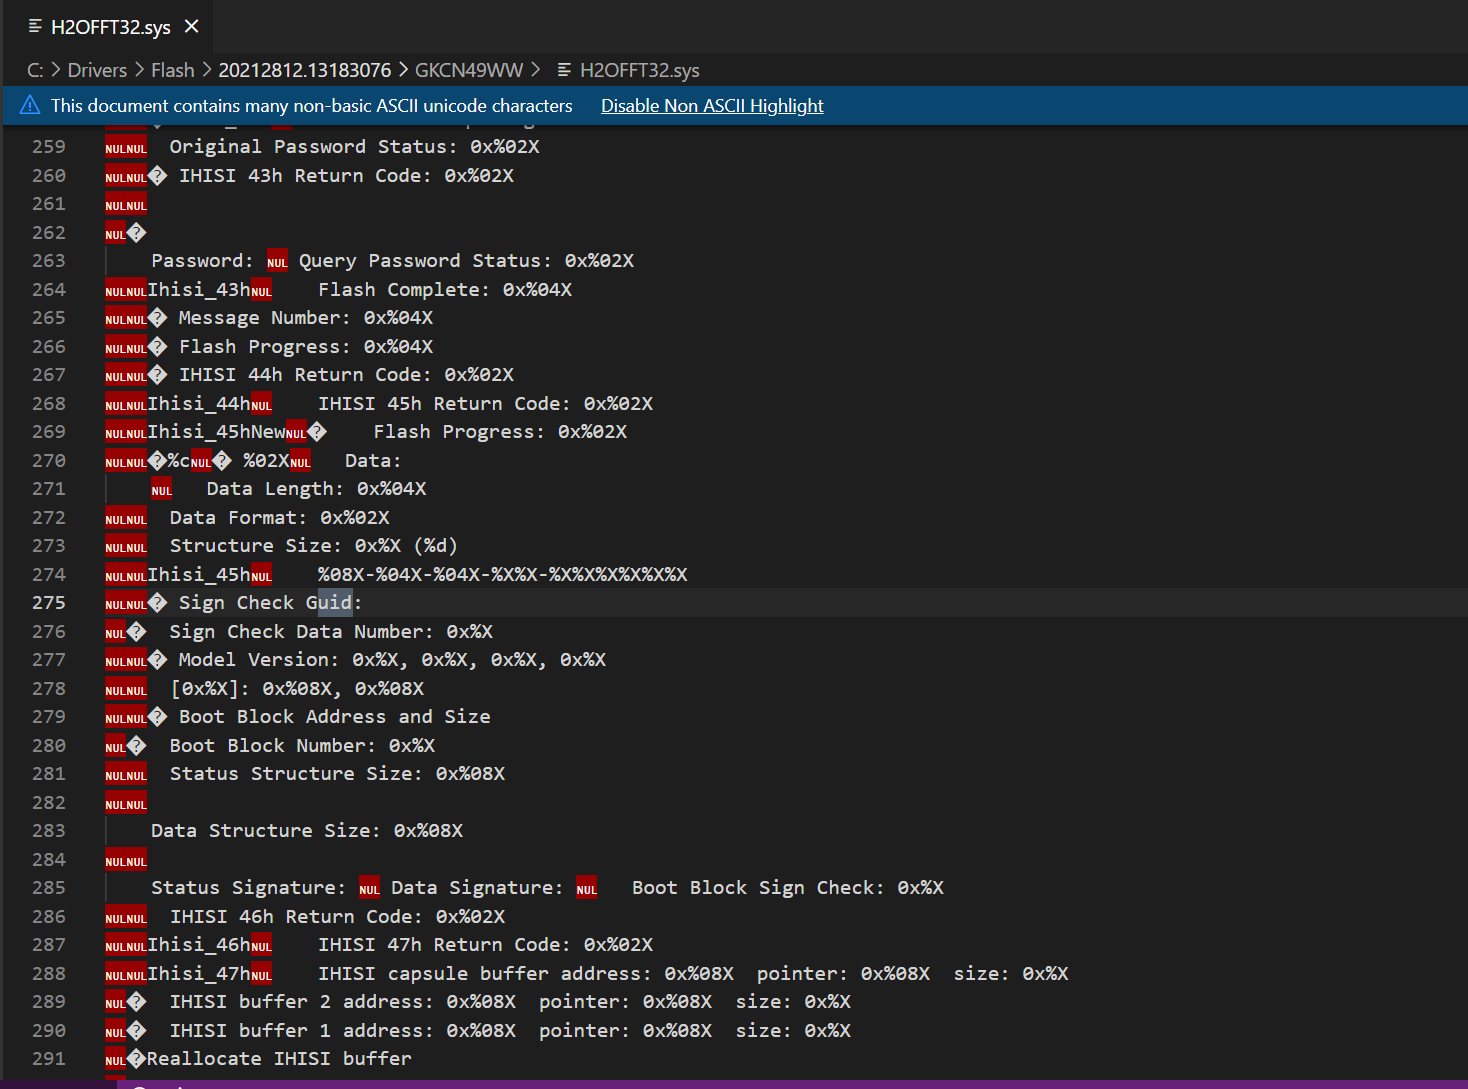The width and height of the screenshot is (1468, 1089).
Task: Click Disable Non ASCII Highlight link
Action: click(x=712, y=105)
